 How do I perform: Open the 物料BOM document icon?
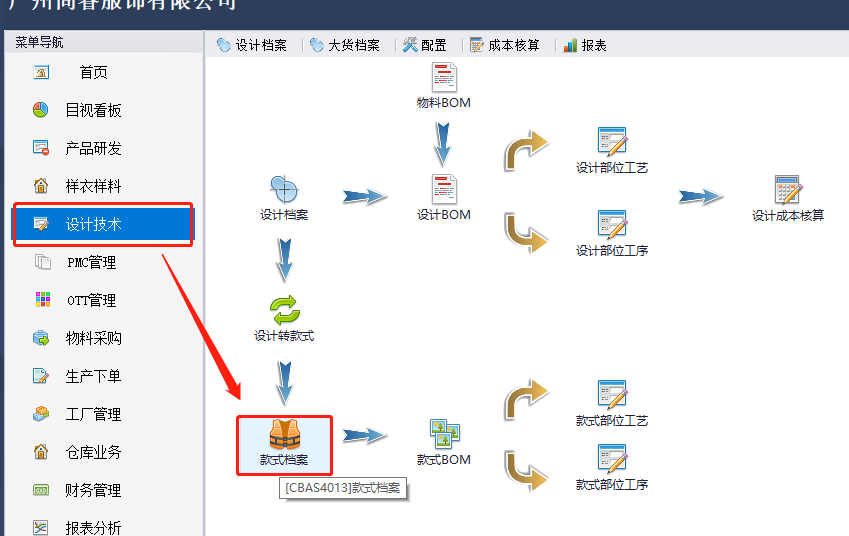tap(444, 77)
